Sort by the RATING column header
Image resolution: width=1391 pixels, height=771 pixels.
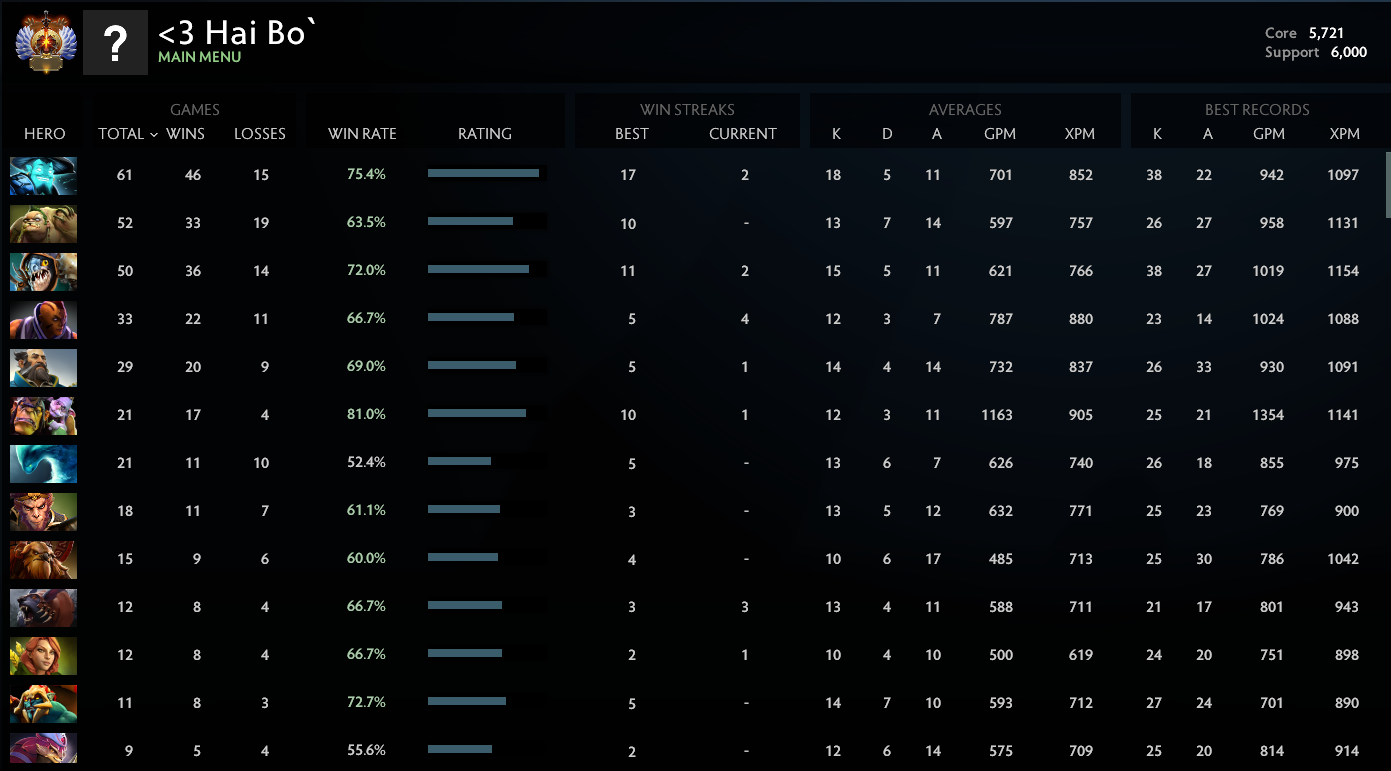click(x=485, y=134)
